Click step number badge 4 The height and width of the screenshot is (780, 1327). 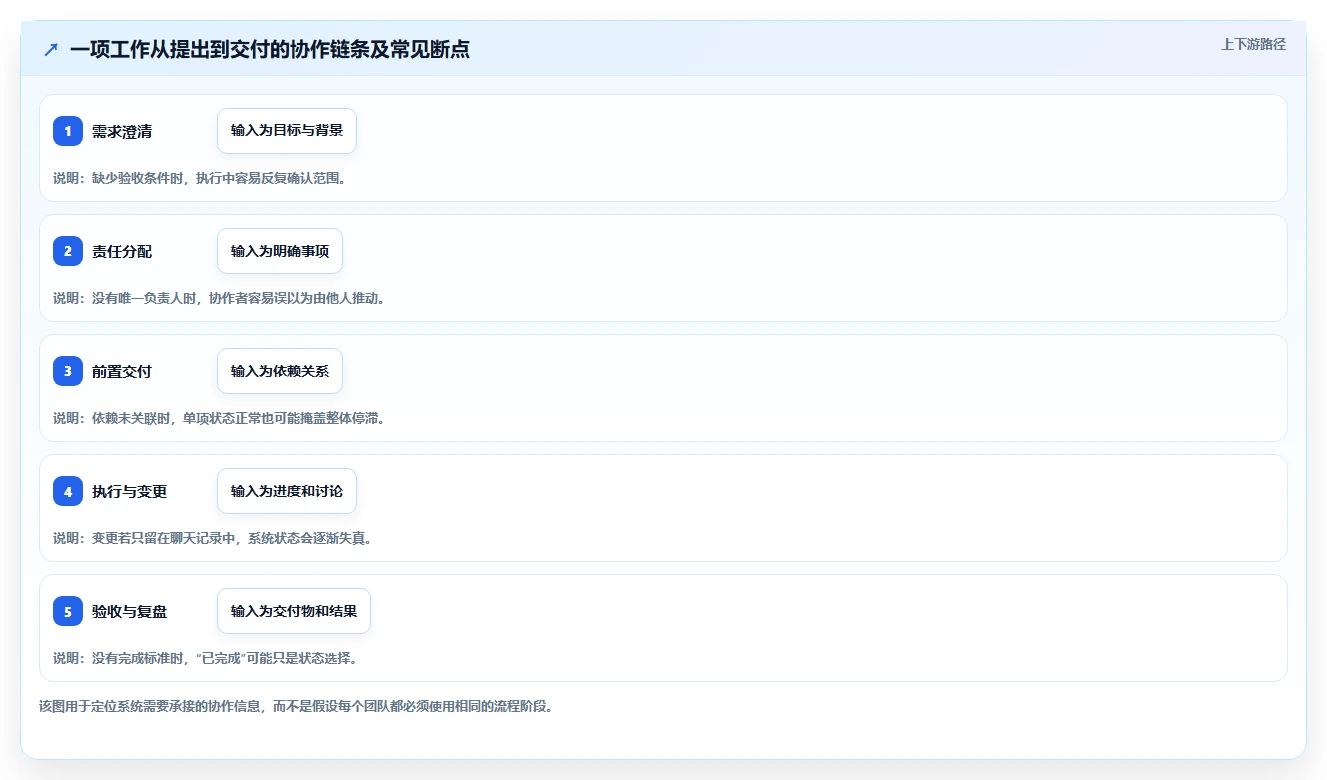pyautogui.click(x=68, y=491)
